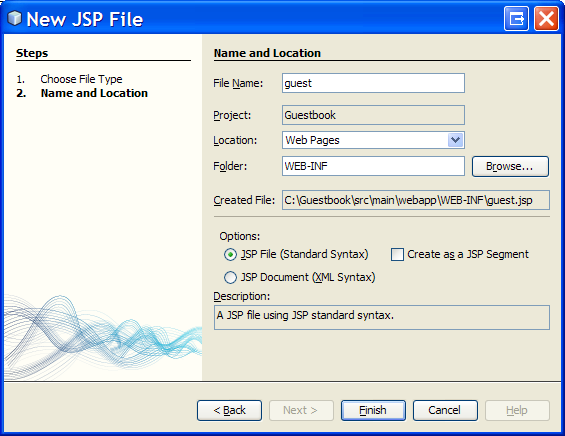This screenshot has width=565, height=436.
Task: Click the Browse... button
Action: (510, 166)
